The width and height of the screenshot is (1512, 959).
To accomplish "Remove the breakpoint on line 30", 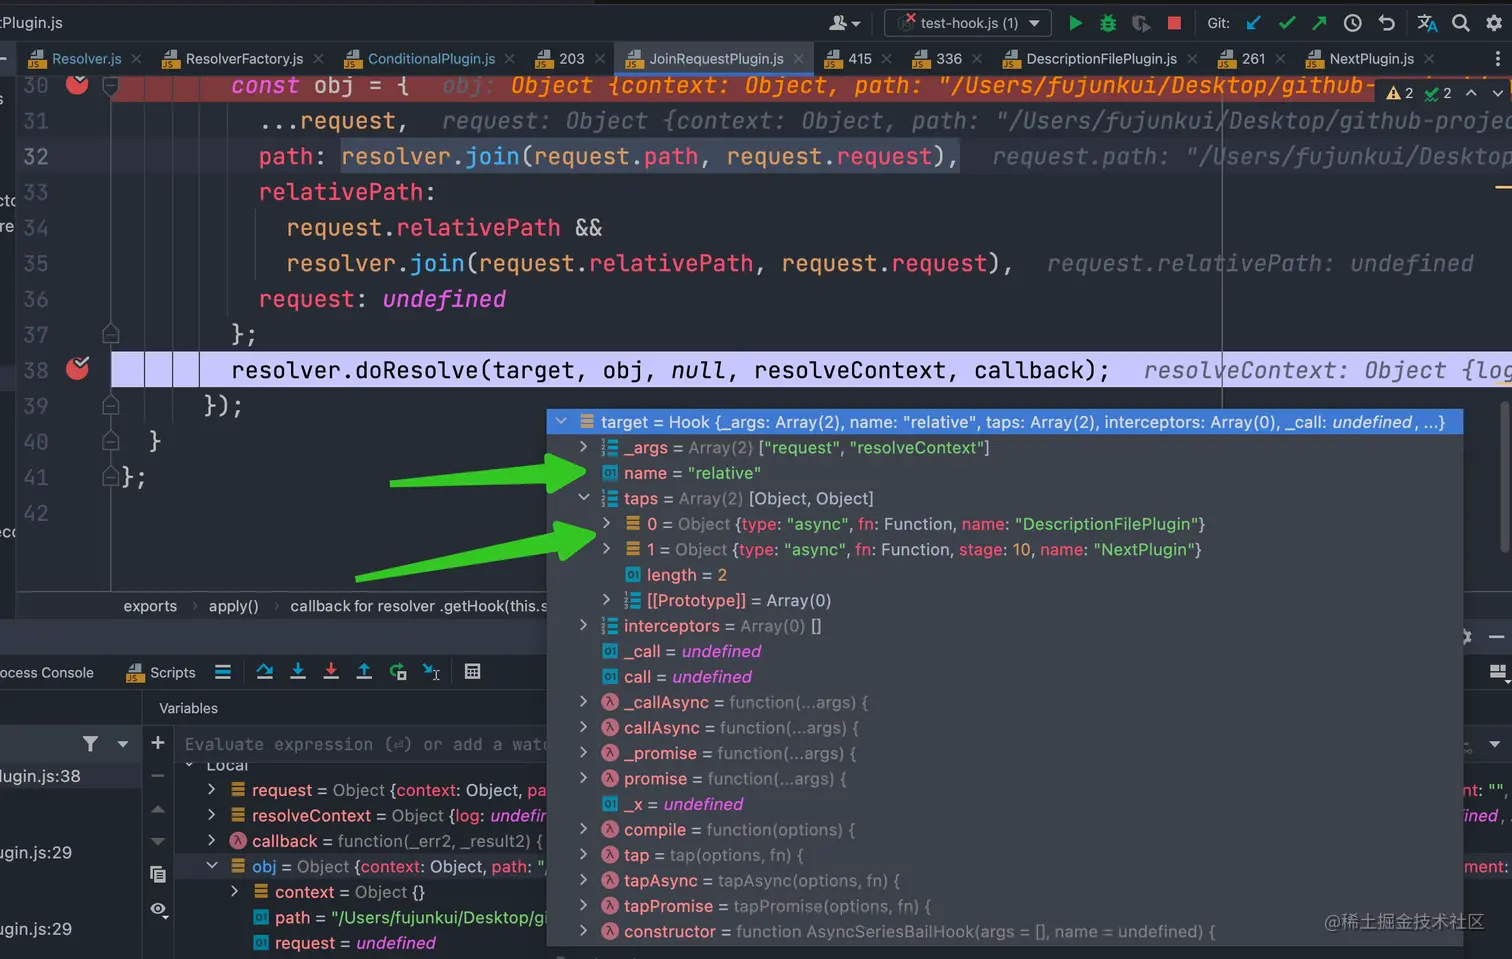I will pyautogui.click(x=77, y=85).
